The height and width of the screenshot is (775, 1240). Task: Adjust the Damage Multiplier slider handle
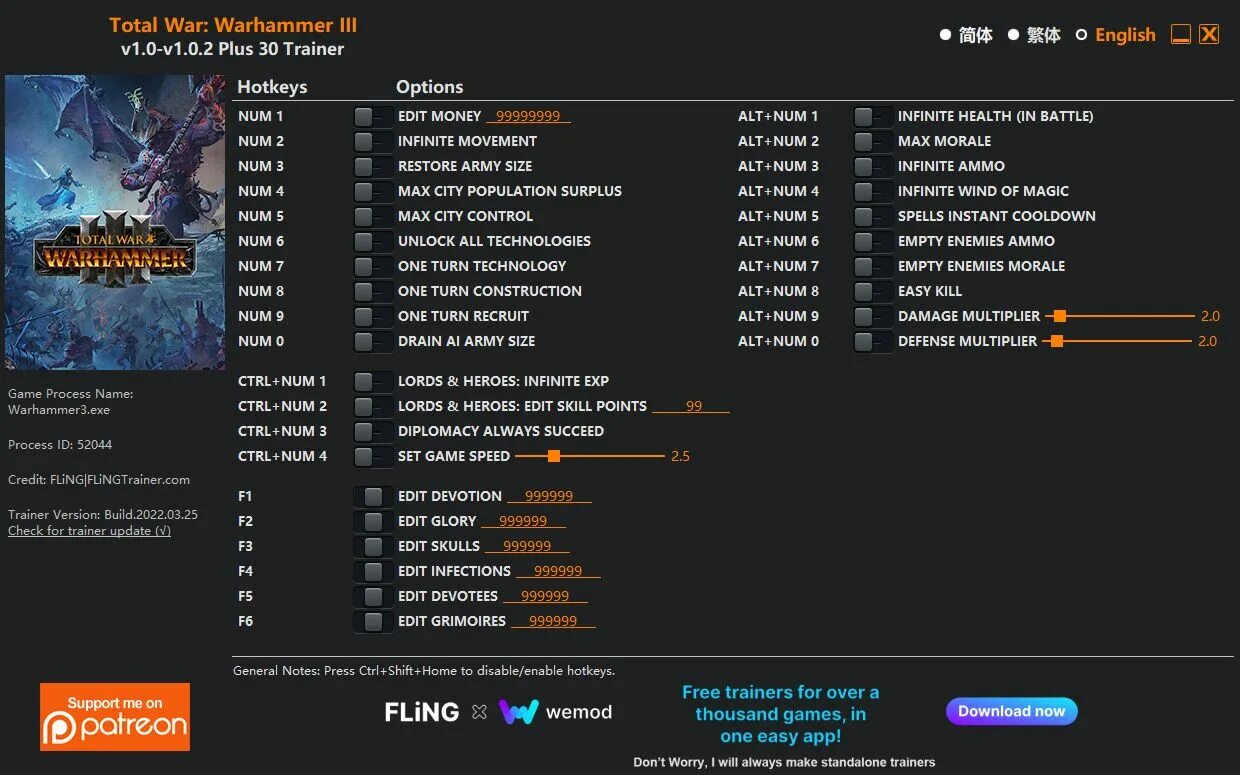1060,316
